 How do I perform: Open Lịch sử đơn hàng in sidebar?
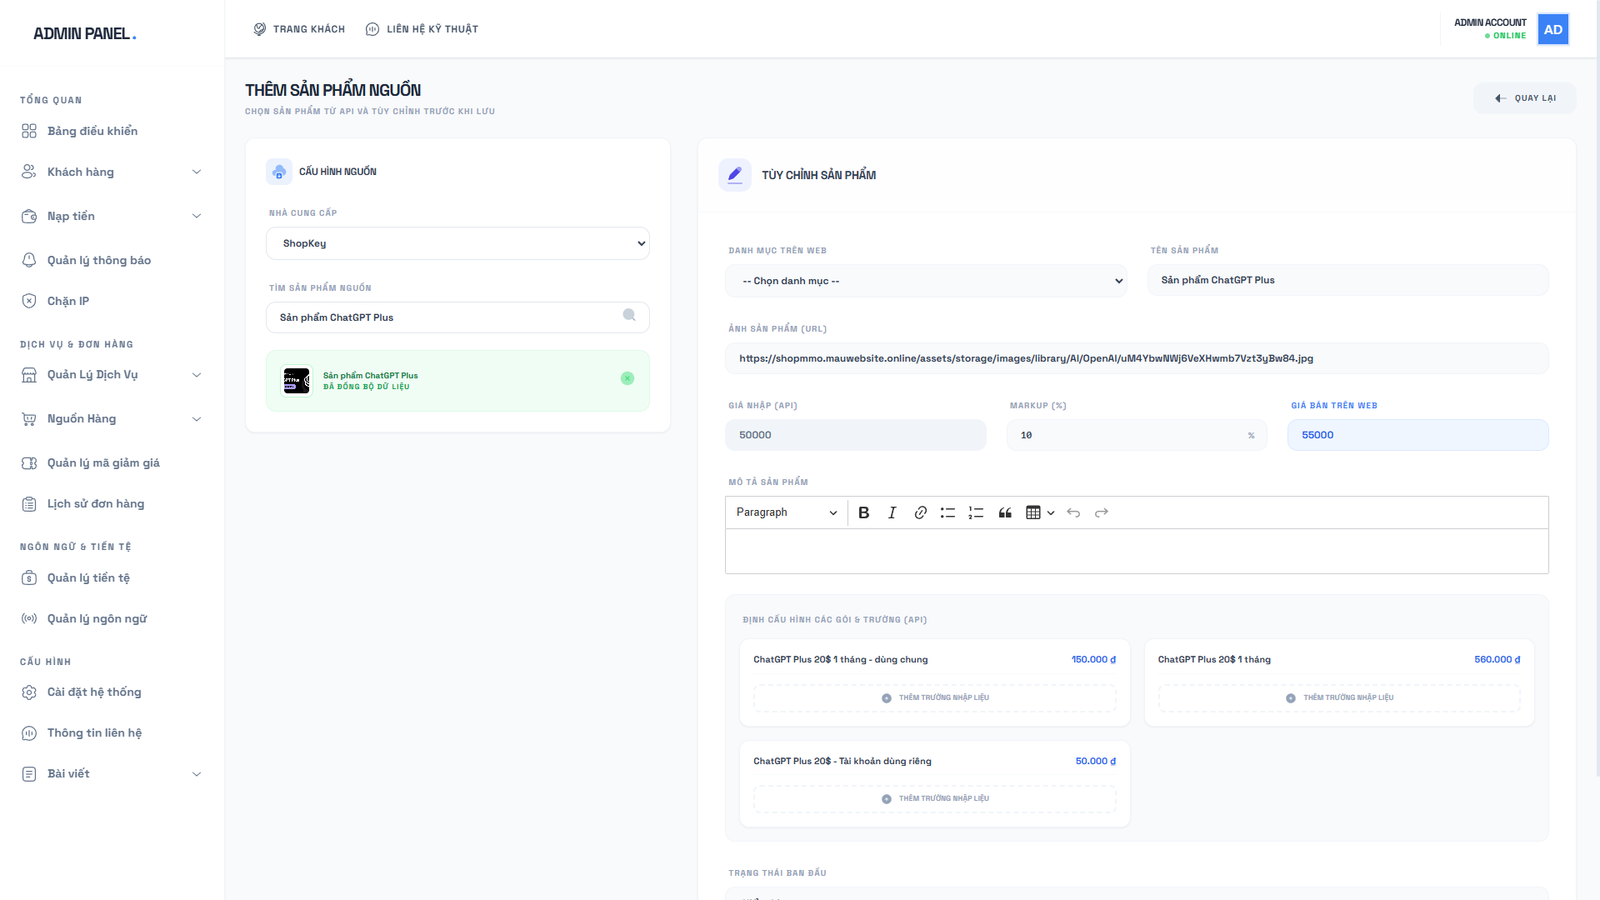[95, 504]
